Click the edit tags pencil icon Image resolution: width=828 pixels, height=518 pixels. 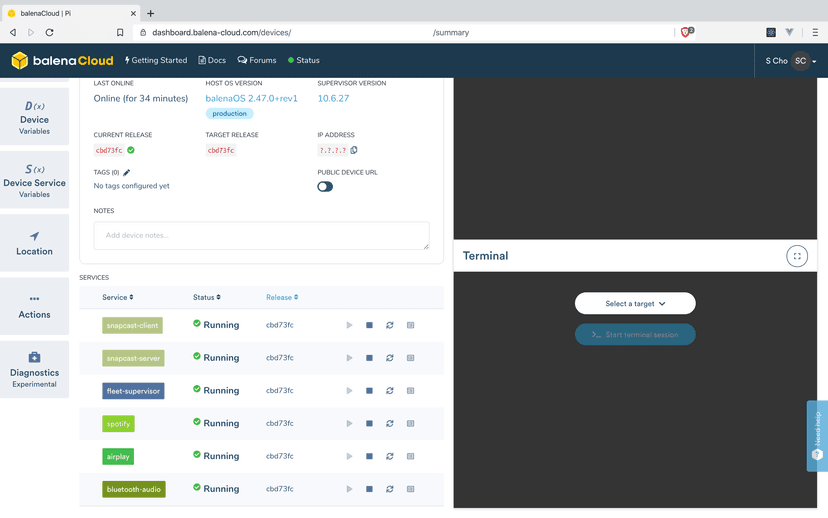tap(127, 173)
